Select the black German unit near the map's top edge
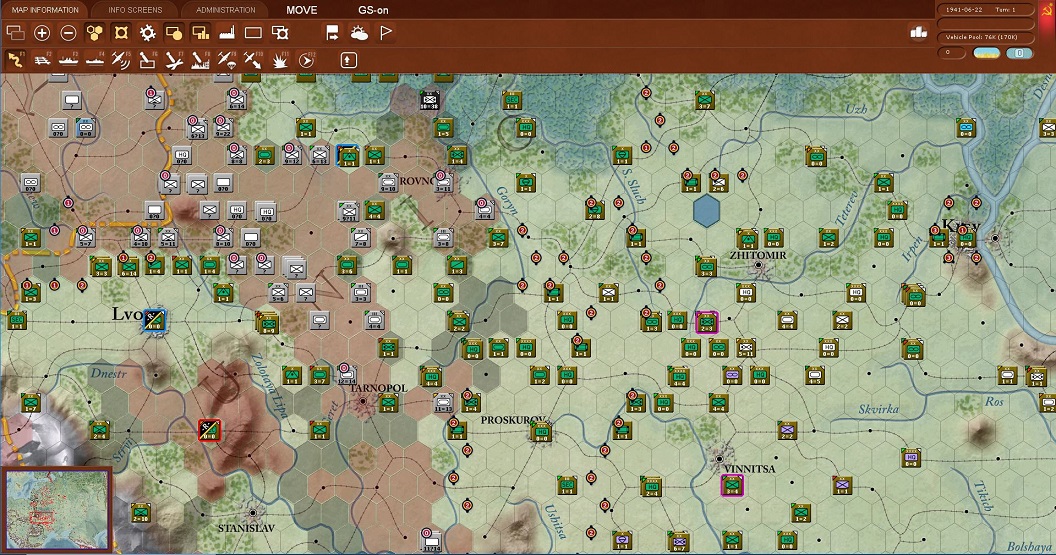This screenshot has width=1056, height=555. 430,101
